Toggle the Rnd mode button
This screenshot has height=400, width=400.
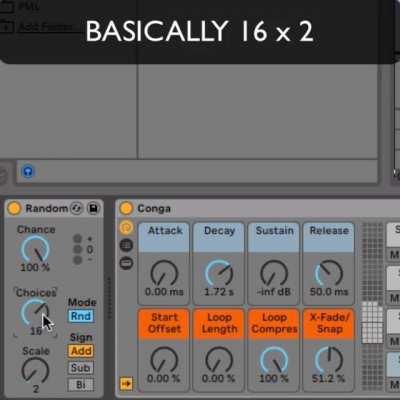point(81,316)
